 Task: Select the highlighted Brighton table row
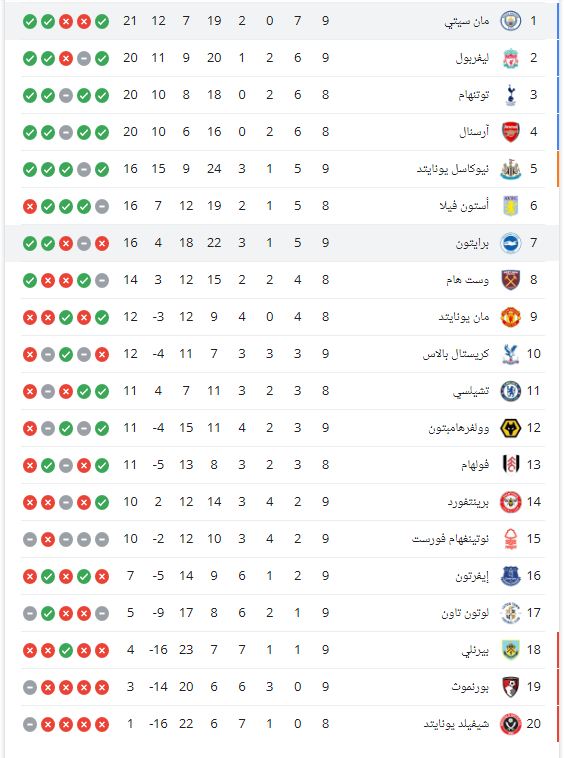click(276, 243)
